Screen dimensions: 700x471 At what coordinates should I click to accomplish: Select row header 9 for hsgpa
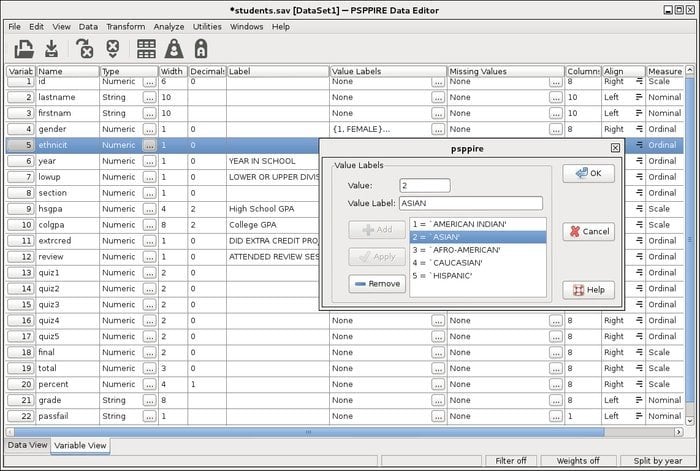click(x=21, y=209)
